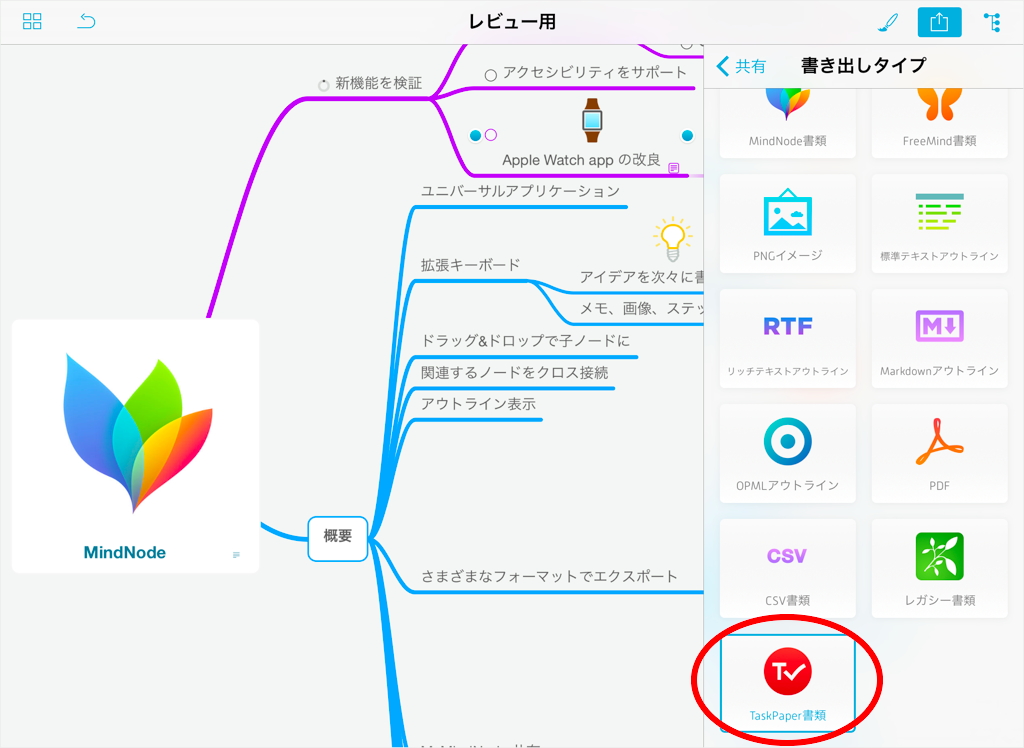
Task: Select the MindNode main node image
Action: click(138, 432)
